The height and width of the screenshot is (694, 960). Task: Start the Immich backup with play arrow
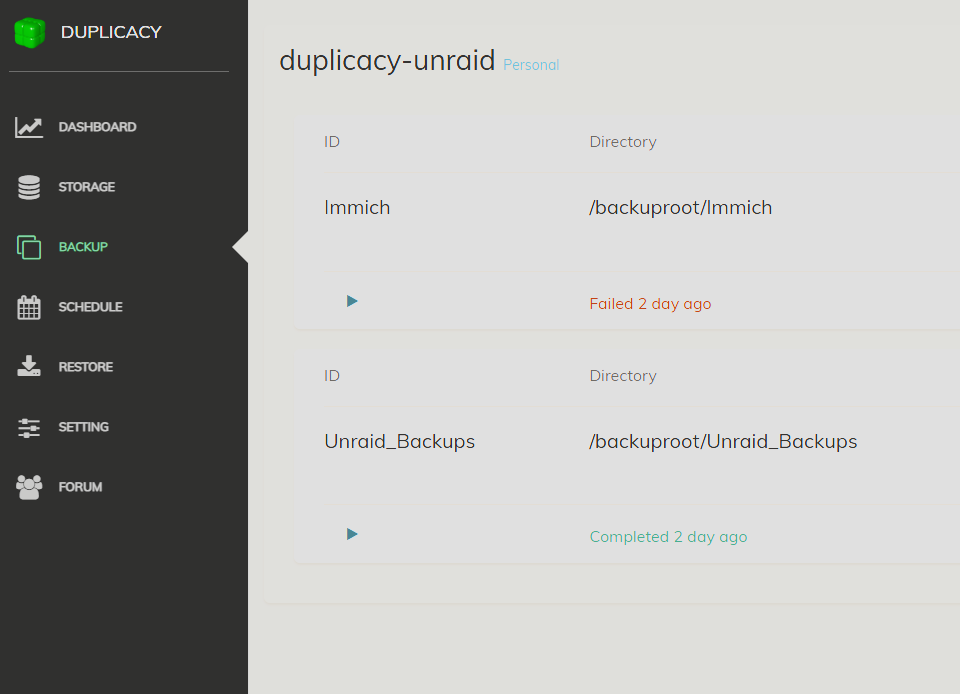pos(352,301)
